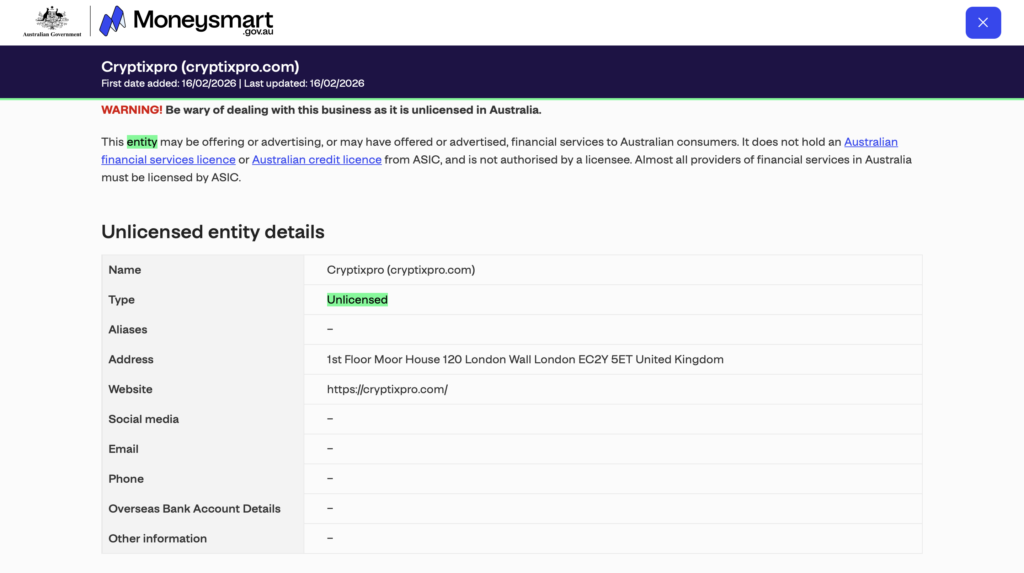Select the Type row label
Viewport: 1024px width, 573px height.
[x=121, y=300]
